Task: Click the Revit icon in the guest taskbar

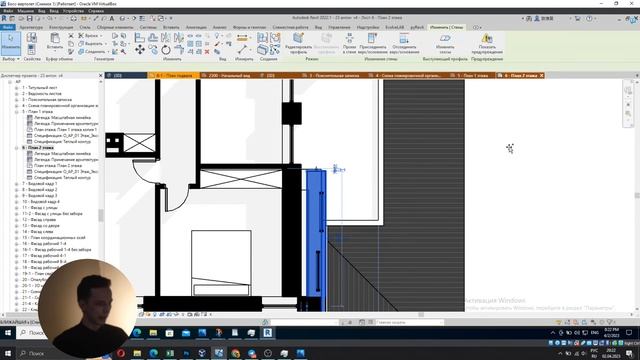Action: tap(267, 333)
